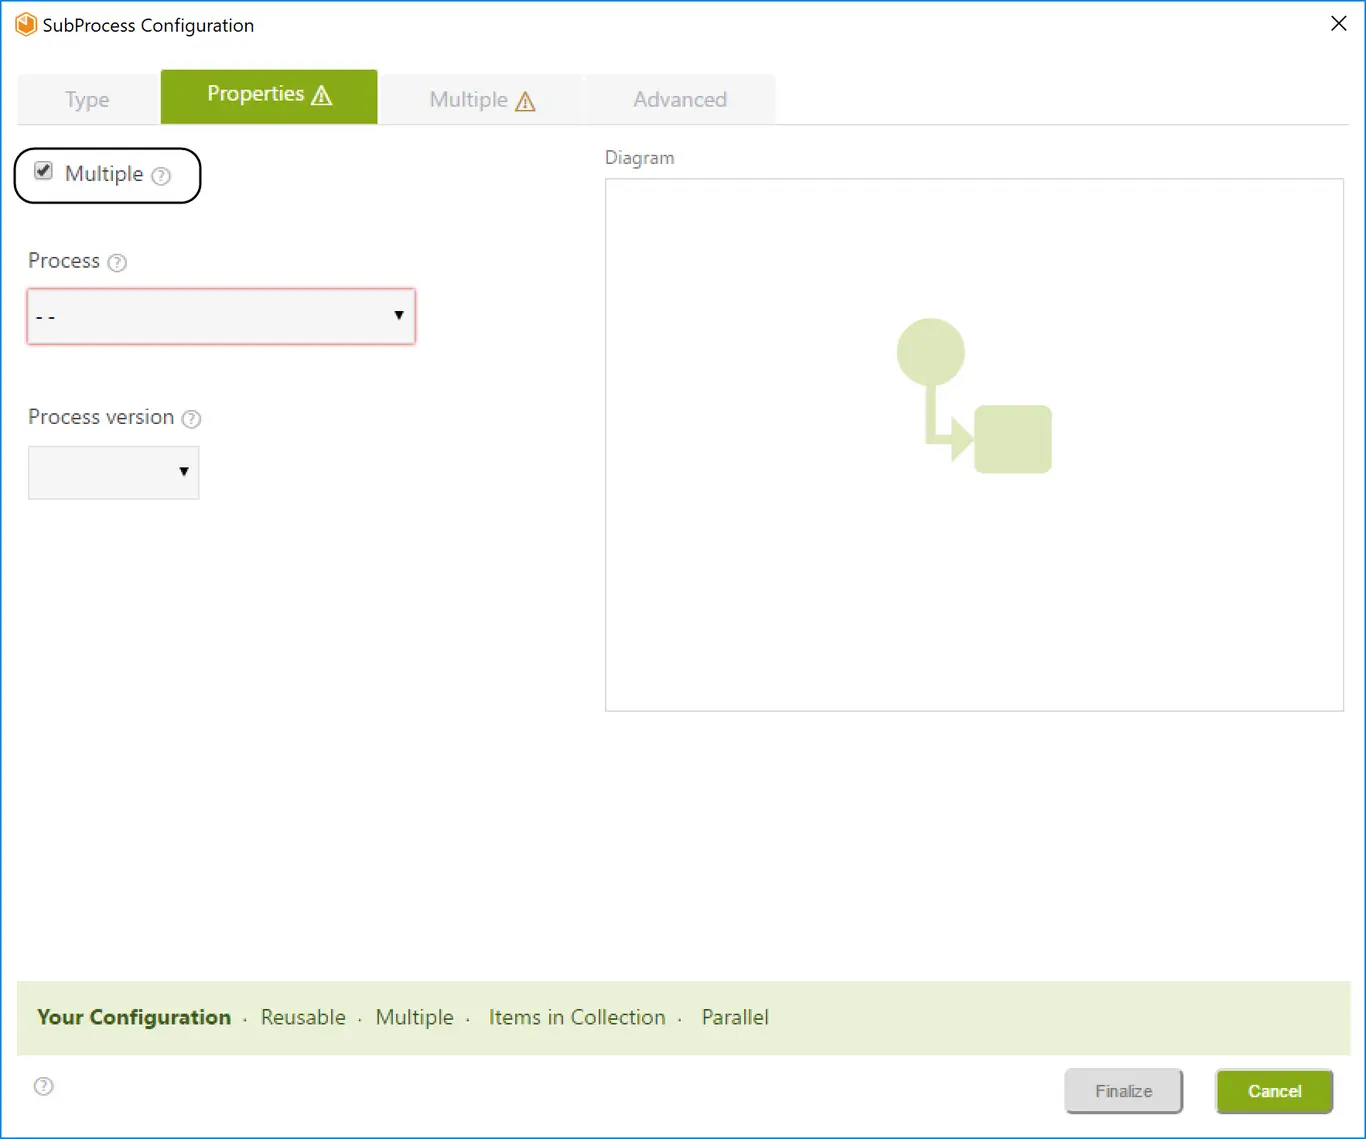Show help for Process version
The height and width of the screenshot is (1139, 1366).
[x=192, y=419]
